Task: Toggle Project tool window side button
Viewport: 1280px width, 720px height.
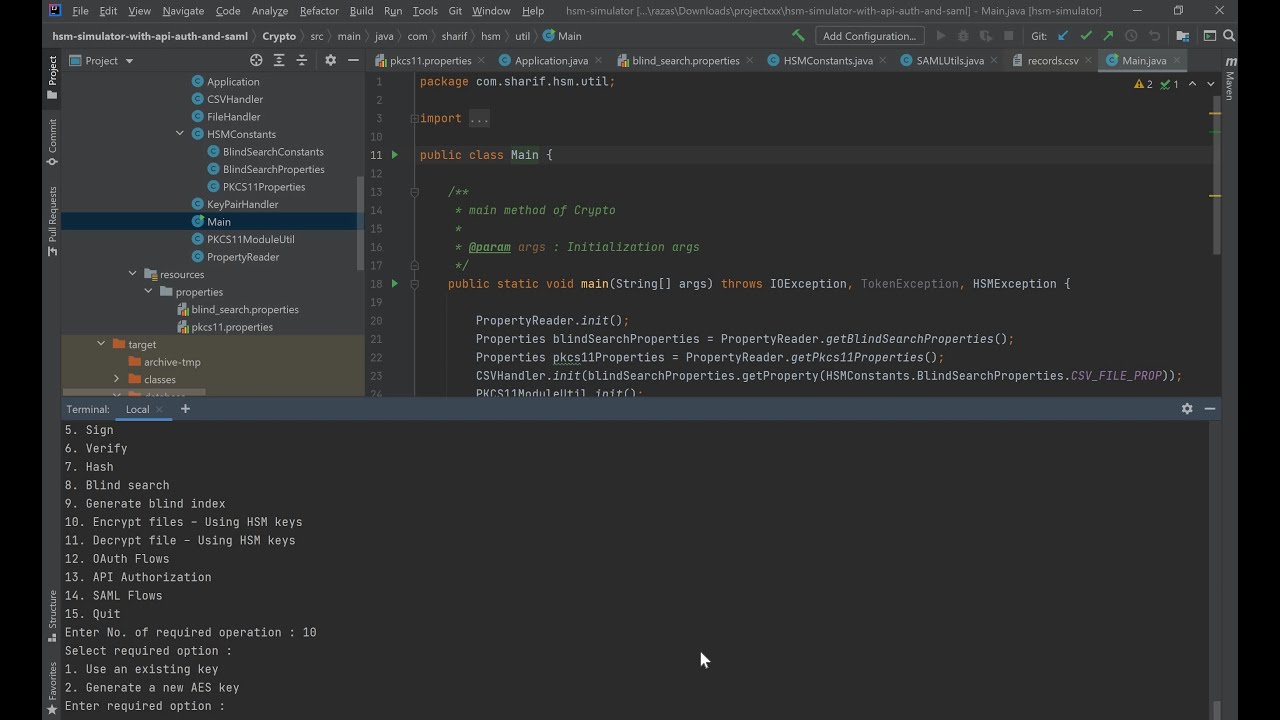Action: click(52, 77)
